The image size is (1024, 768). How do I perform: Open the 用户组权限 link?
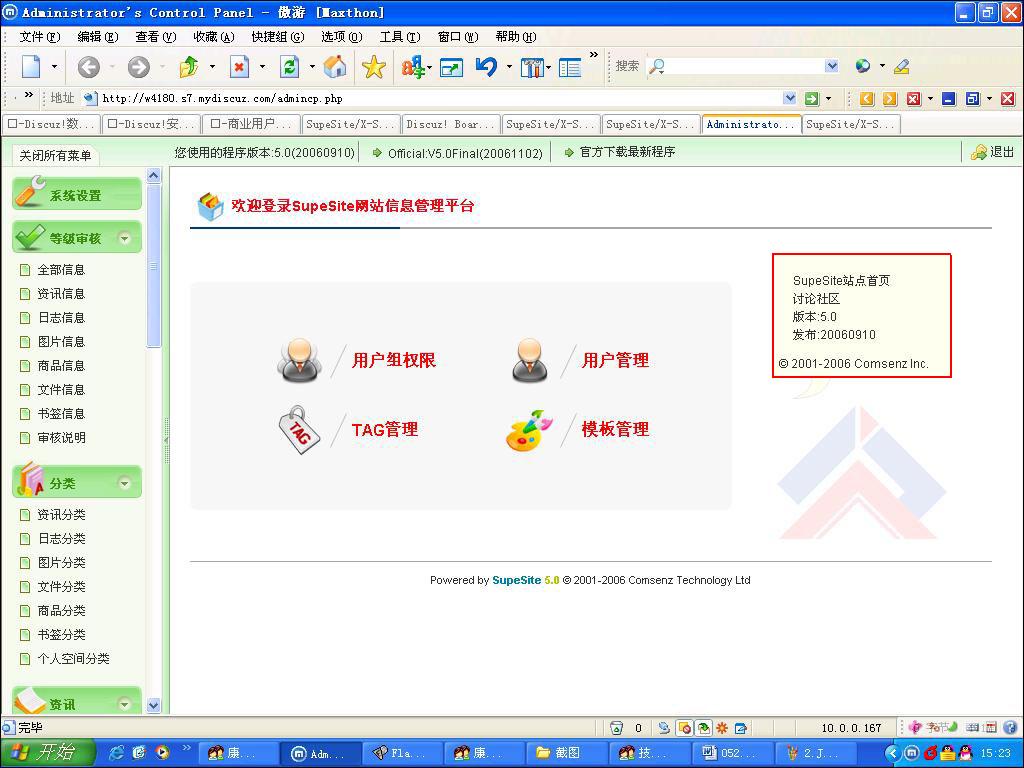394,360
